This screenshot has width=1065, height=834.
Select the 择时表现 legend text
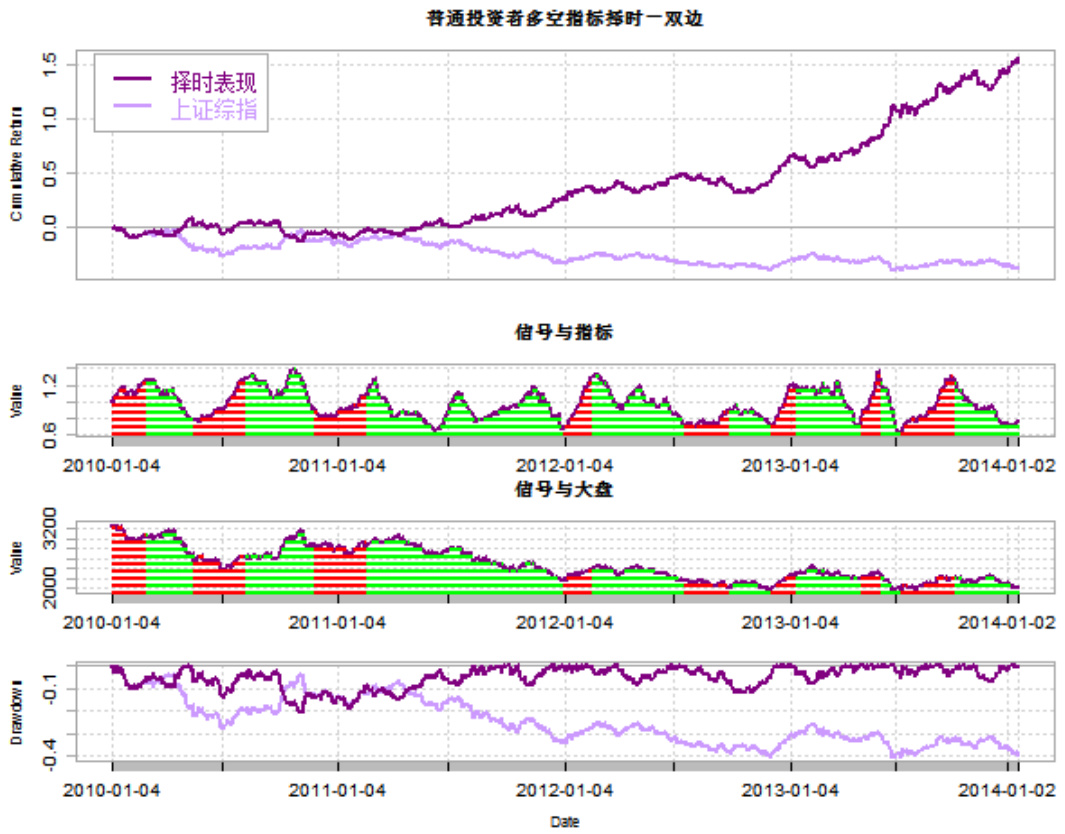(213, 81)
